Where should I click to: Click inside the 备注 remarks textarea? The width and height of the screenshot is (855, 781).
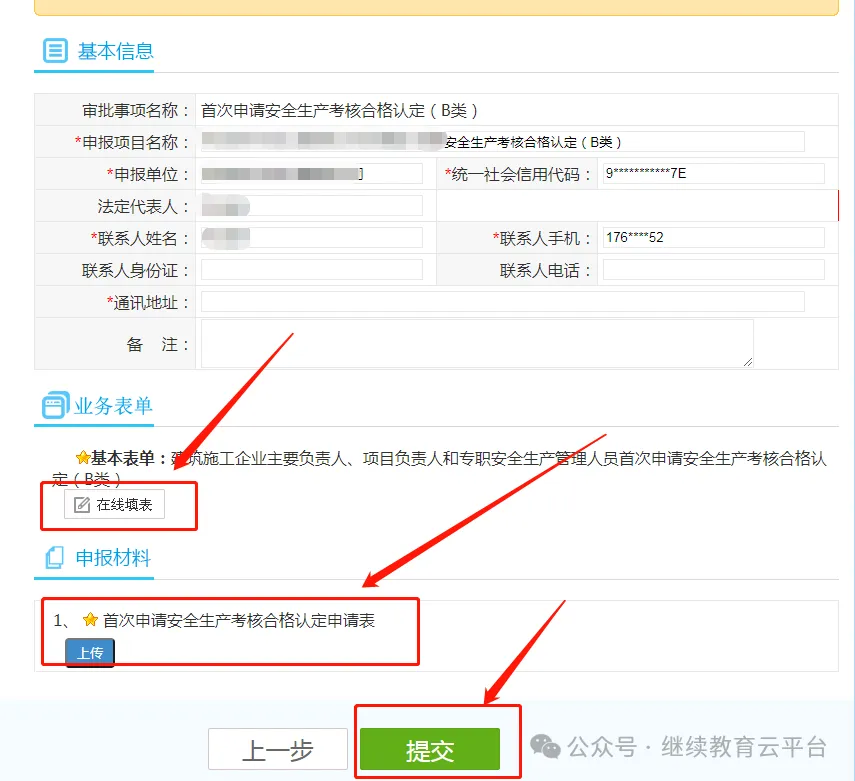477,344
